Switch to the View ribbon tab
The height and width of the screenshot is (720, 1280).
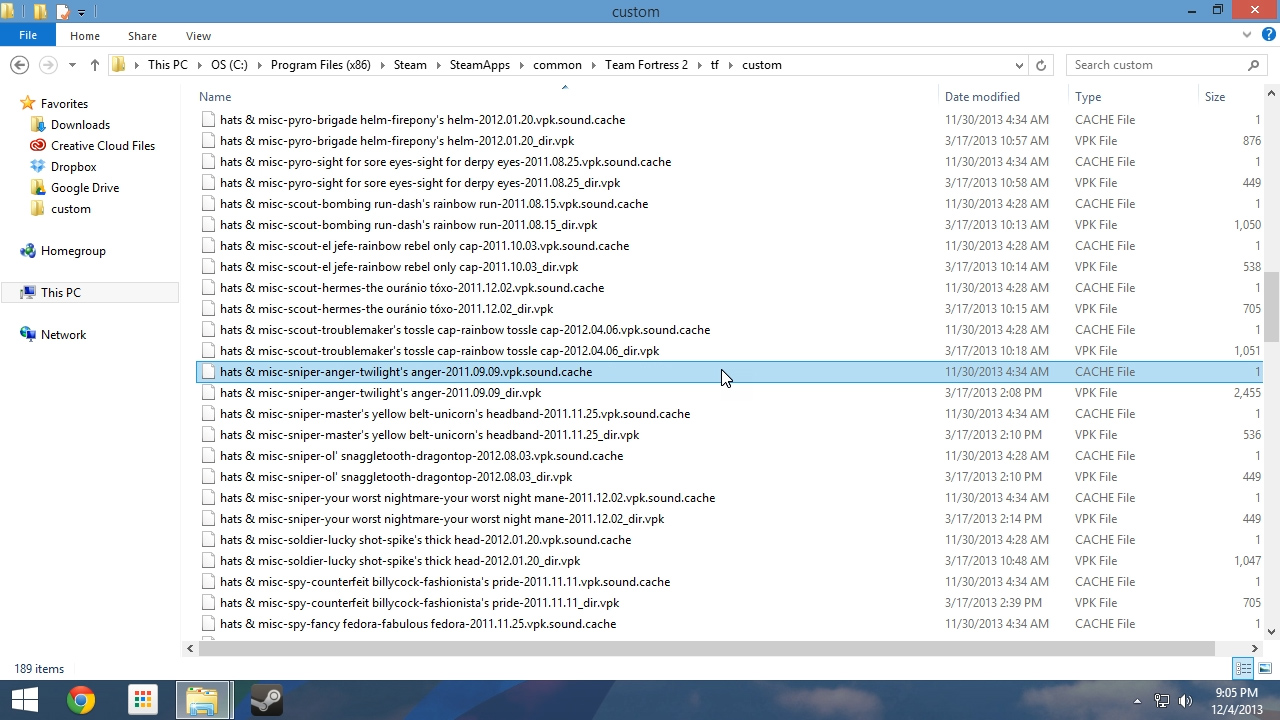pyautogui.click(x=198, y=36)
